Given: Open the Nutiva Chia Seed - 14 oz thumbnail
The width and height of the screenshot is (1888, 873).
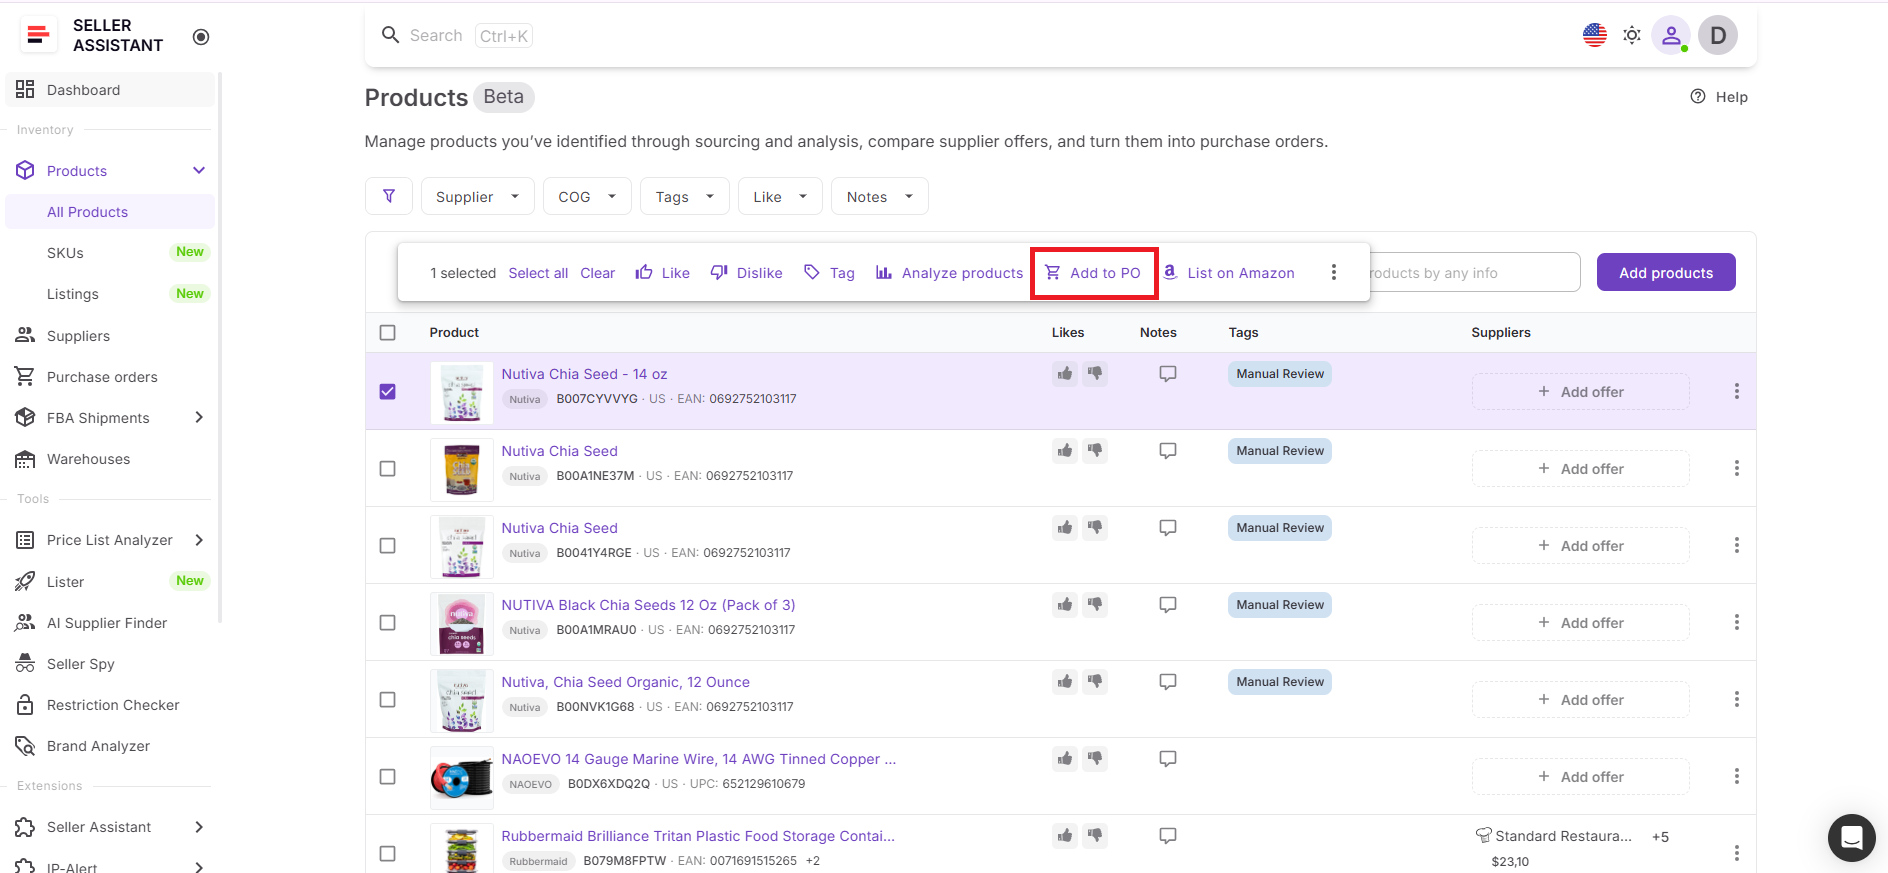Looking at the screenshot, I should pyautogui.click(x=462, y=392).
